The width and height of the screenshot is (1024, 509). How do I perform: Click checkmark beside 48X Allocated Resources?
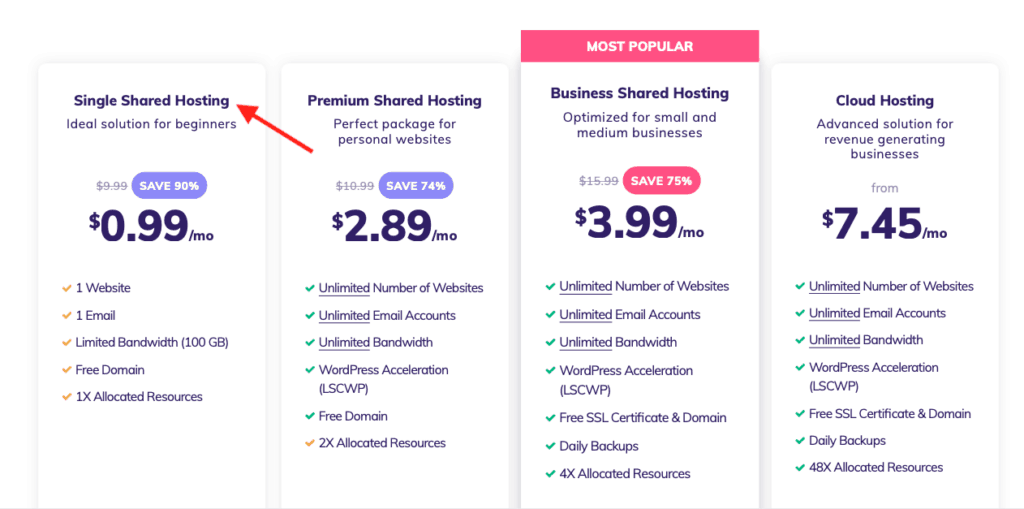click(x=800, y=467)
